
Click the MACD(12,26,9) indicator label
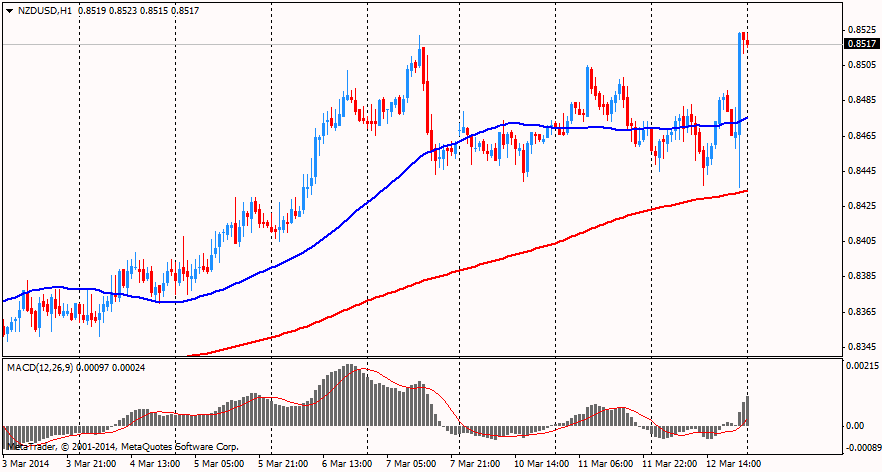click(40, 367)
